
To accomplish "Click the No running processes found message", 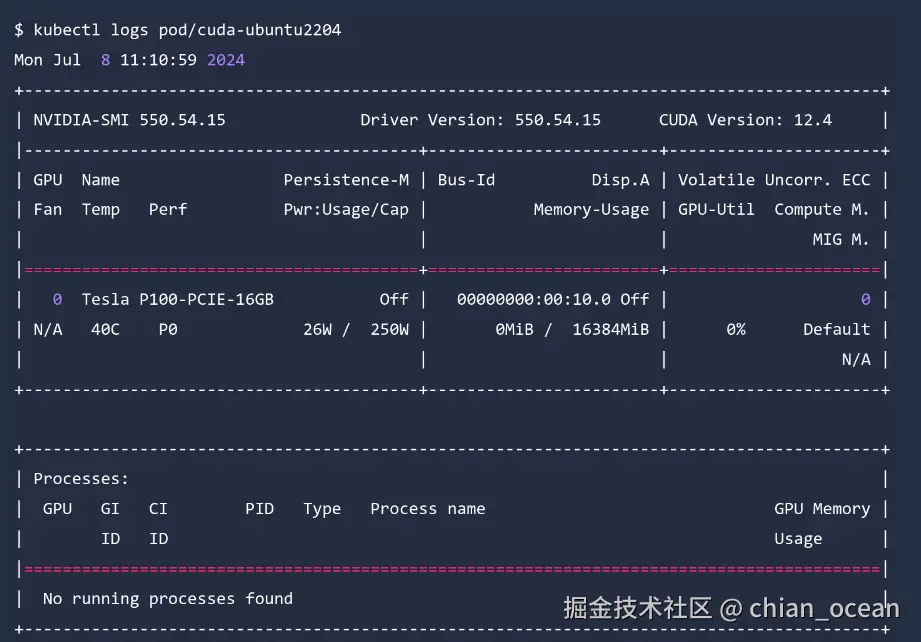I will [168, 599].
